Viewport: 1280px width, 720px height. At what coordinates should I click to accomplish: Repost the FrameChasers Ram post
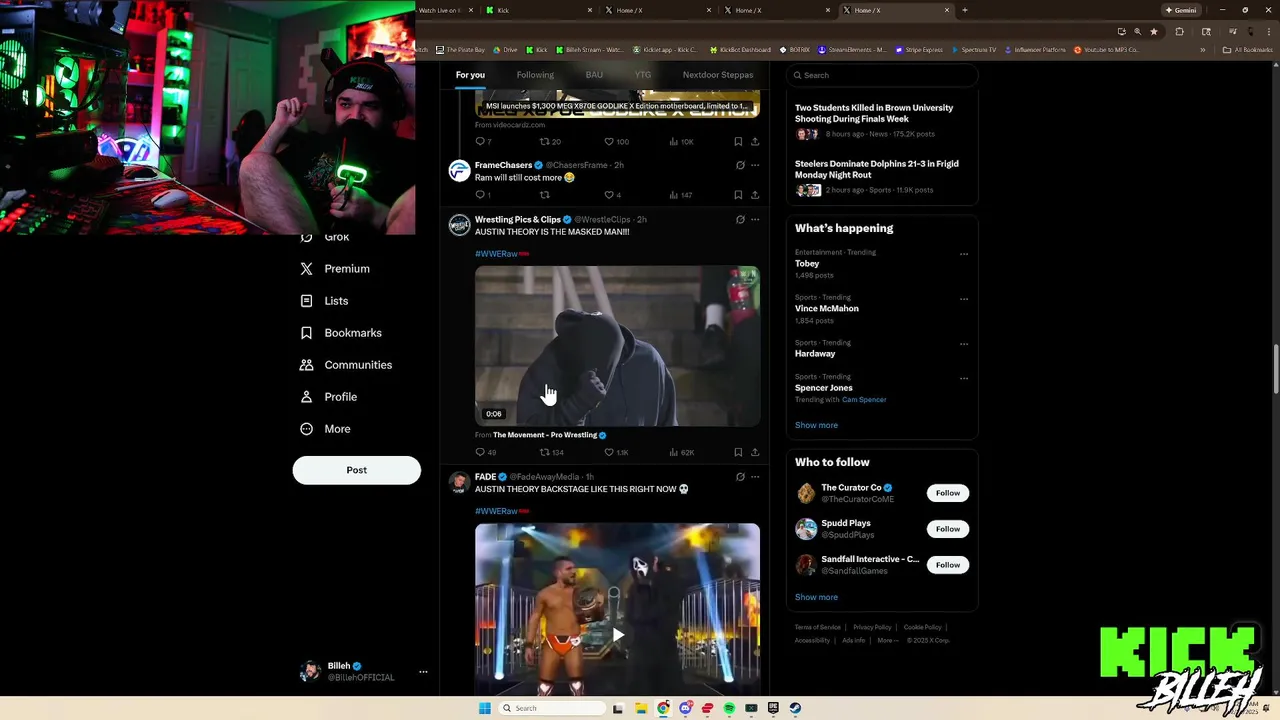pyautogui.click(x=545, y=195)
